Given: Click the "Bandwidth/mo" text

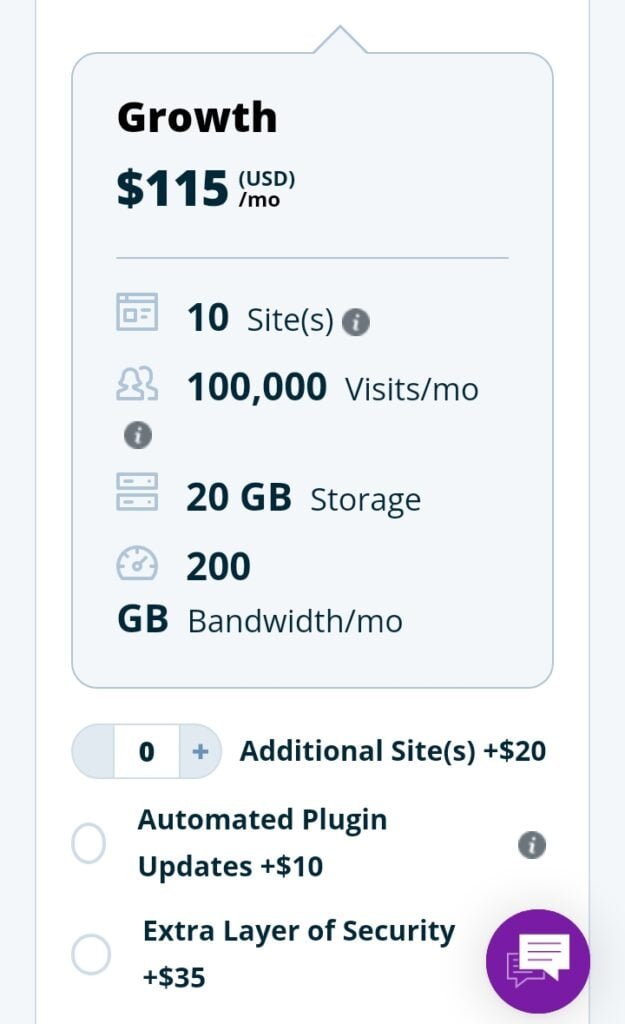Looking at the screenshot, I should pyautogui.click(x=295, y=621).
